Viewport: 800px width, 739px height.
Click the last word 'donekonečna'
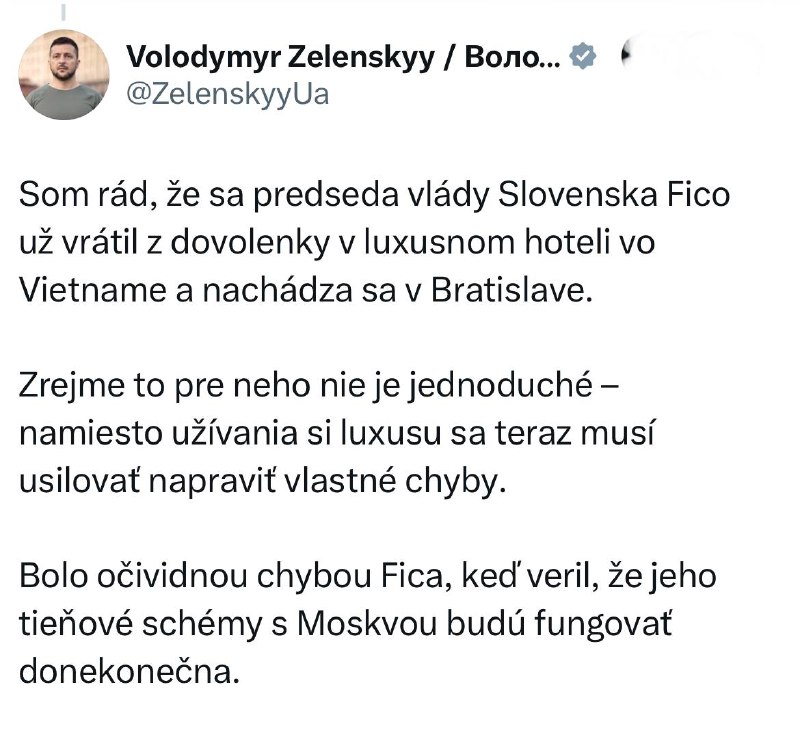[x=129, y=671]
